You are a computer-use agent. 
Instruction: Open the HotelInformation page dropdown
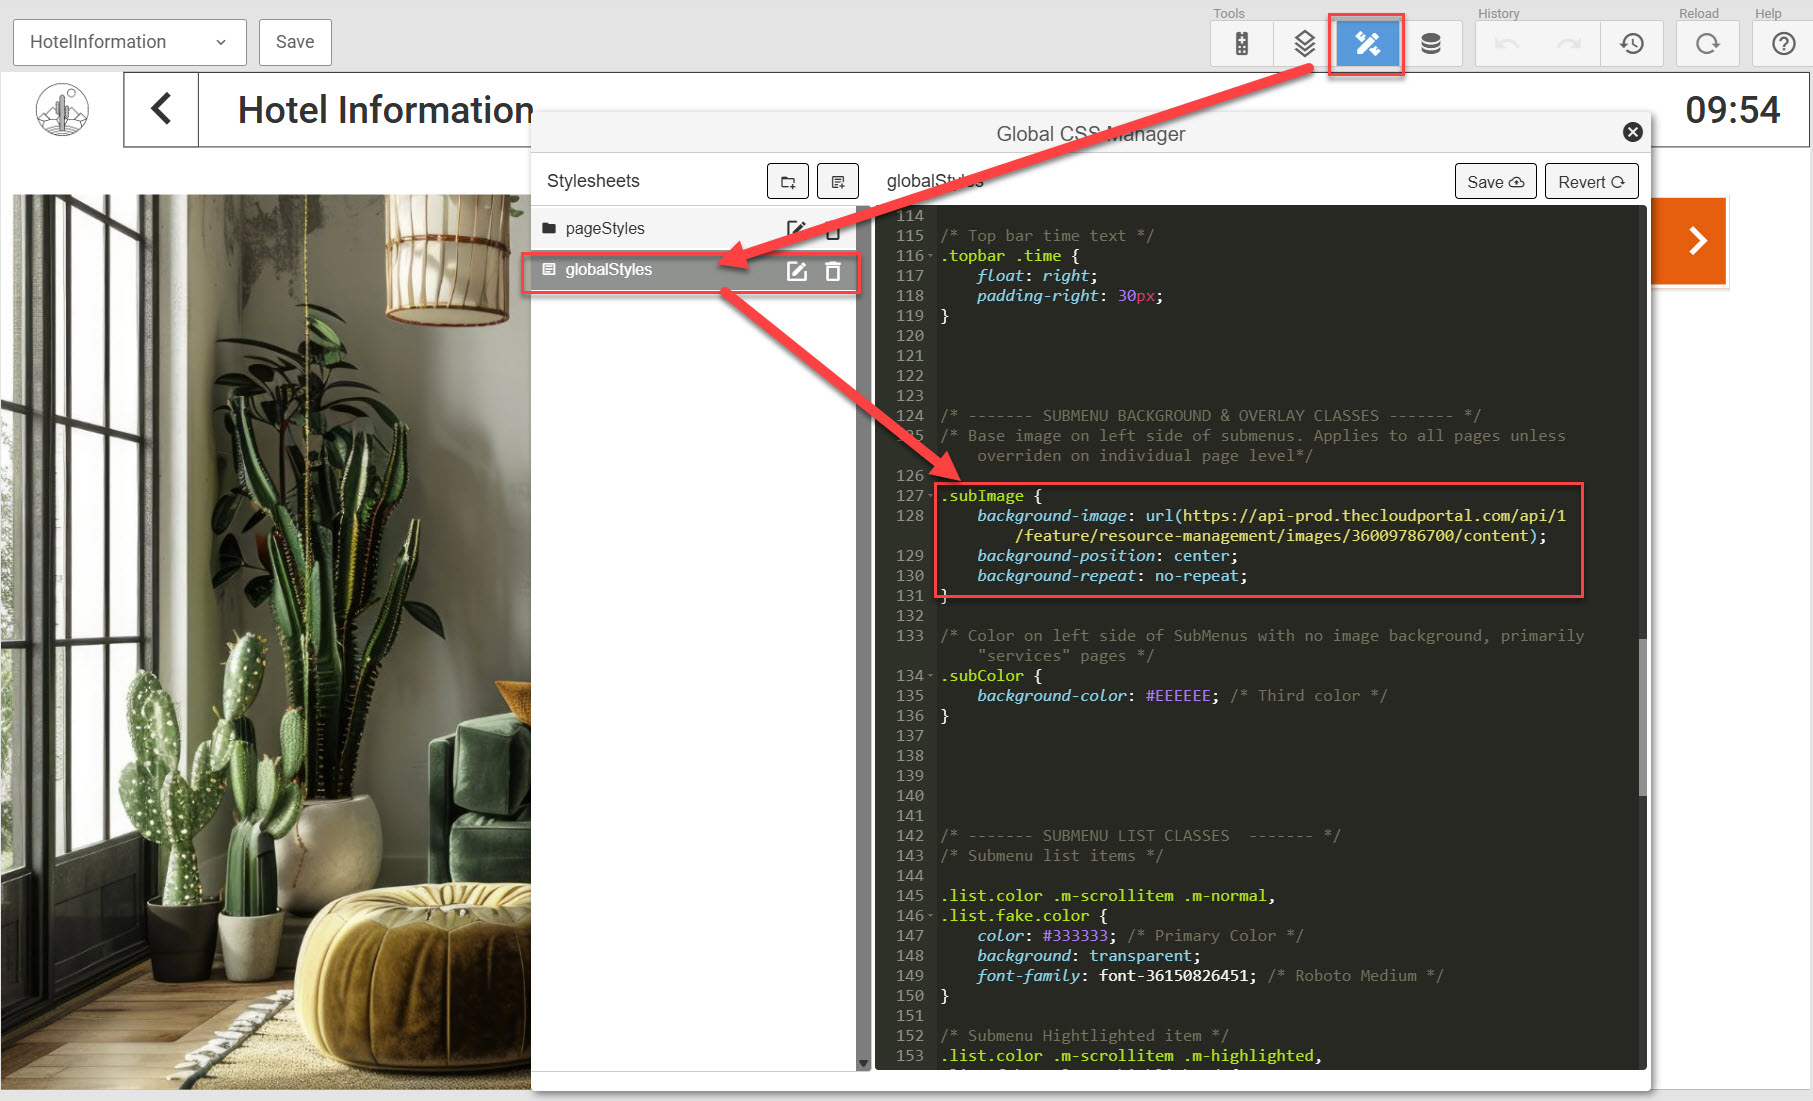pos(130,42)
